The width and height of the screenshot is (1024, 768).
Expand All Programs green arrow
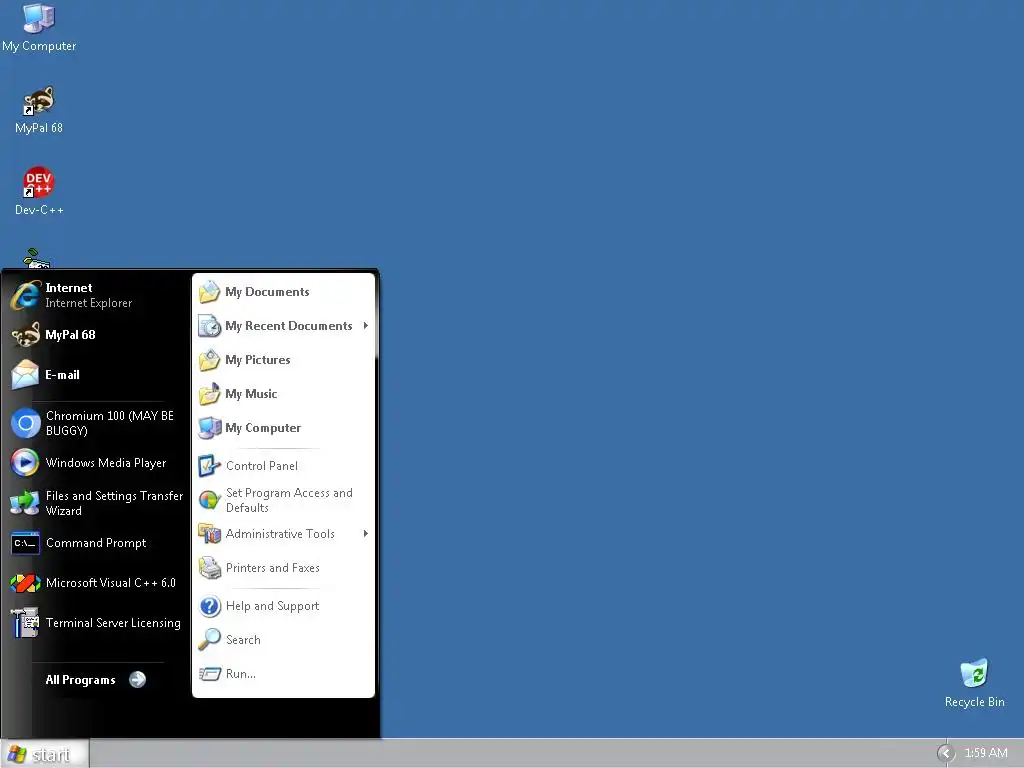(137, 680)
